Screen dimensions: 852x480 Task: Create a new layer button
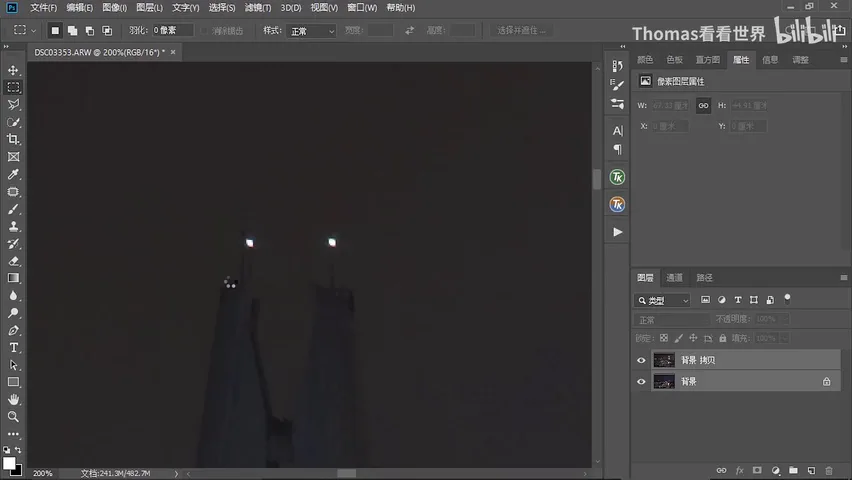tap(811, 470)
